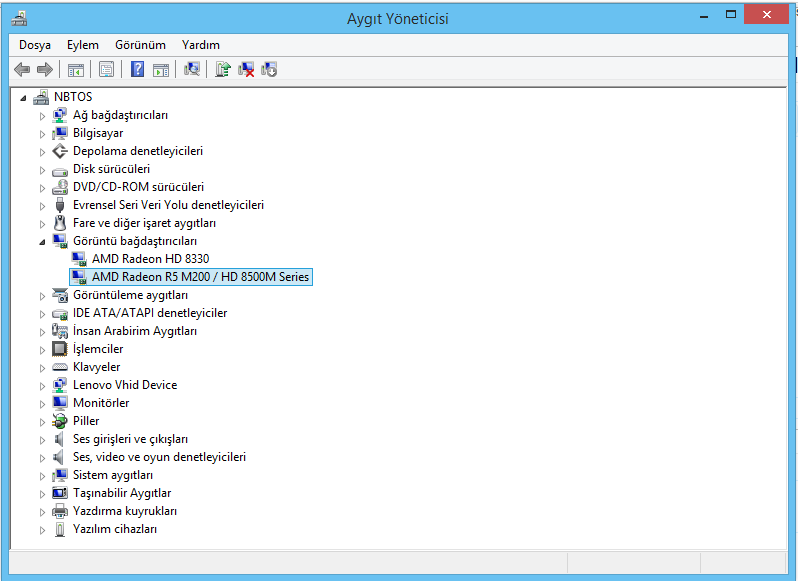Expand the İnsan Arabirim Aygıtları category
This screenshot has width=798, height=581.
coord(42,332)
